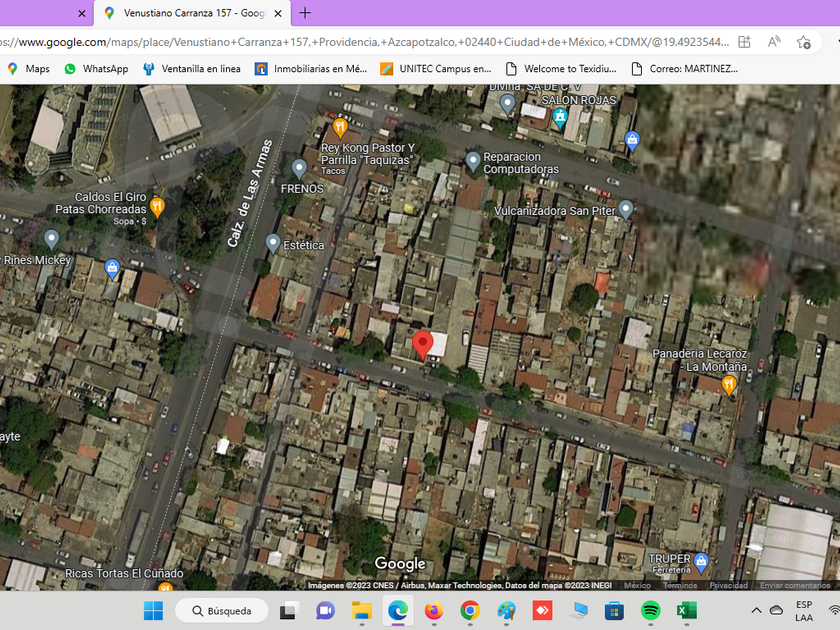Open the Ventanilla en linea bookmark
This screenshot has width=840, height=630.
click(192, 69)
